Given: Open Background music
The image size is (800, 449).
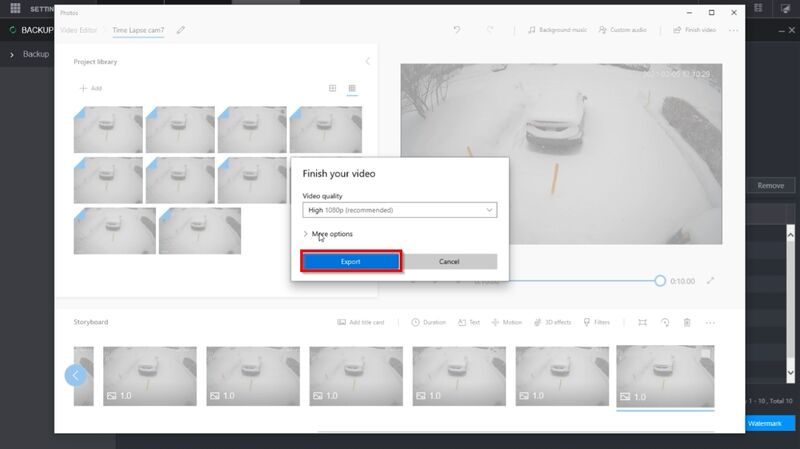Looking at the screenshot, I should click(557, 30).
